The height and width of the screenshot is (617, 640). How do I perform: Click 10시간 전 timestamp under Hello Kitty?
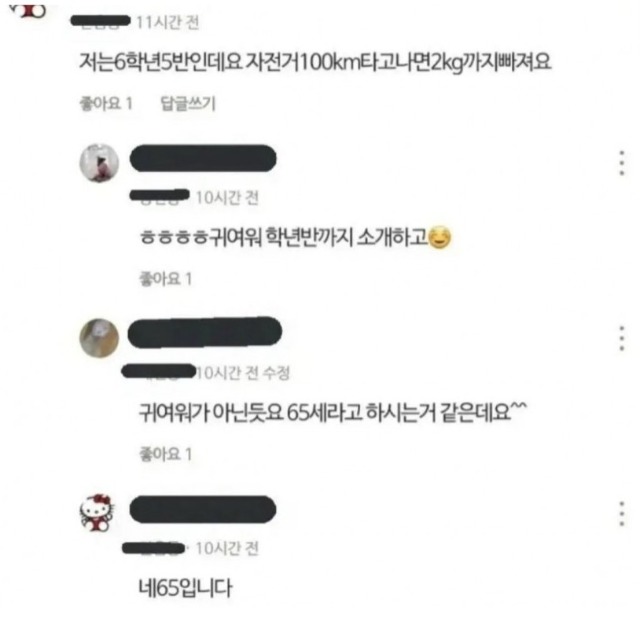(x=227, y=548)
